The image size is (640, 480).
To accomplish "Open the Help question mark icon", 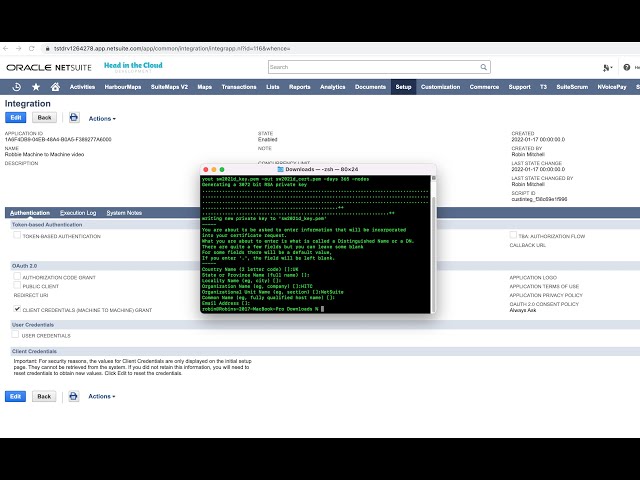I will [627, 67].
